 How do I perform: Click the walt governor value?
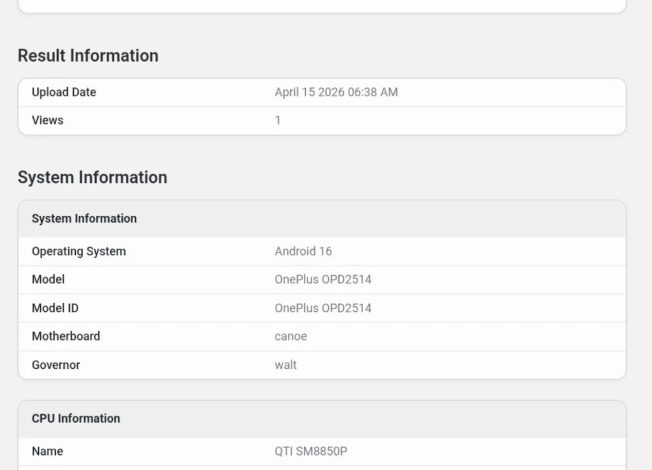[x=286, y=365]
